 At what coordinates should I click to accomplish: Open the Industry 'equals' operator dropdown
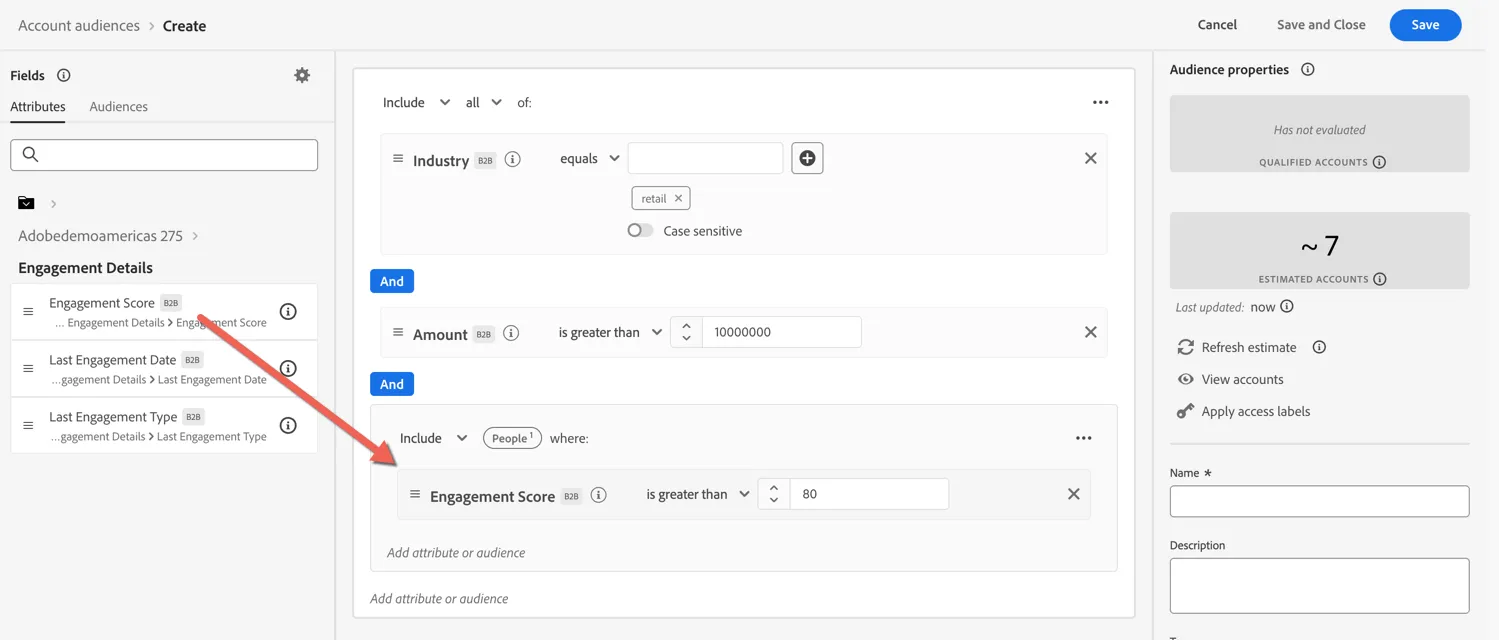(x=590, y=158)
